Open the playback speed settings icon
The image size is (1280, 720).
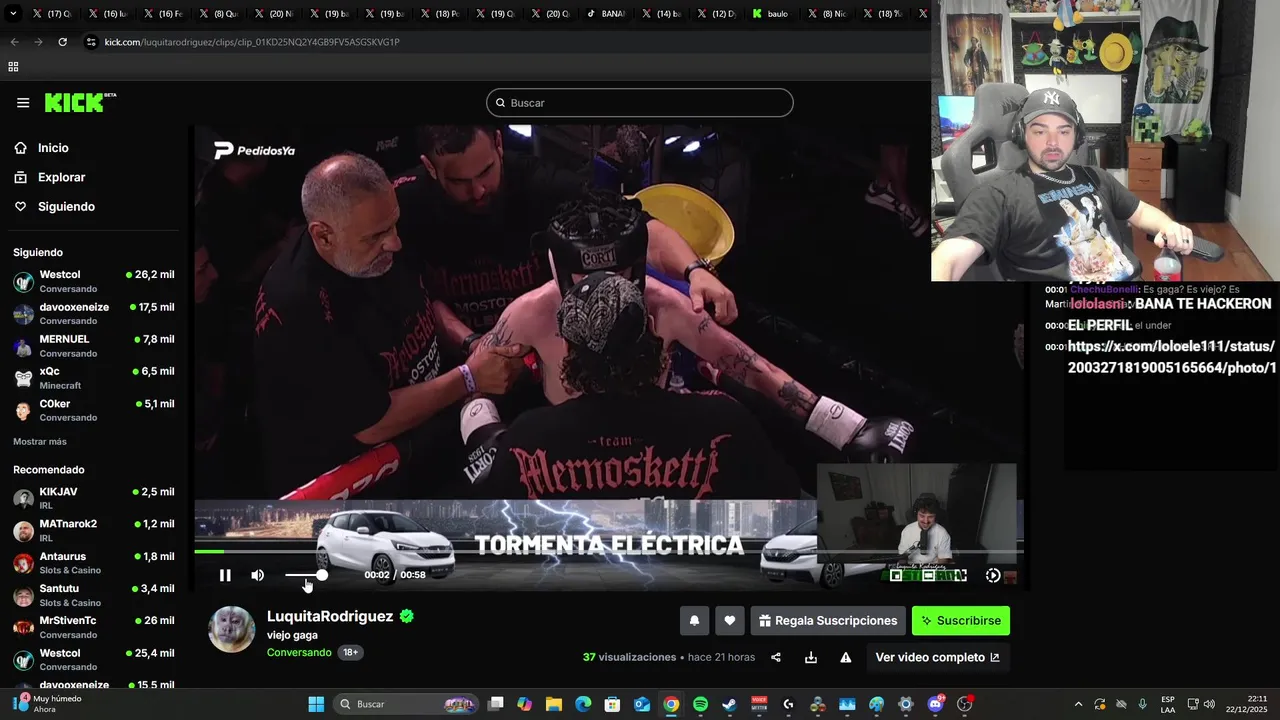point(993,575)
